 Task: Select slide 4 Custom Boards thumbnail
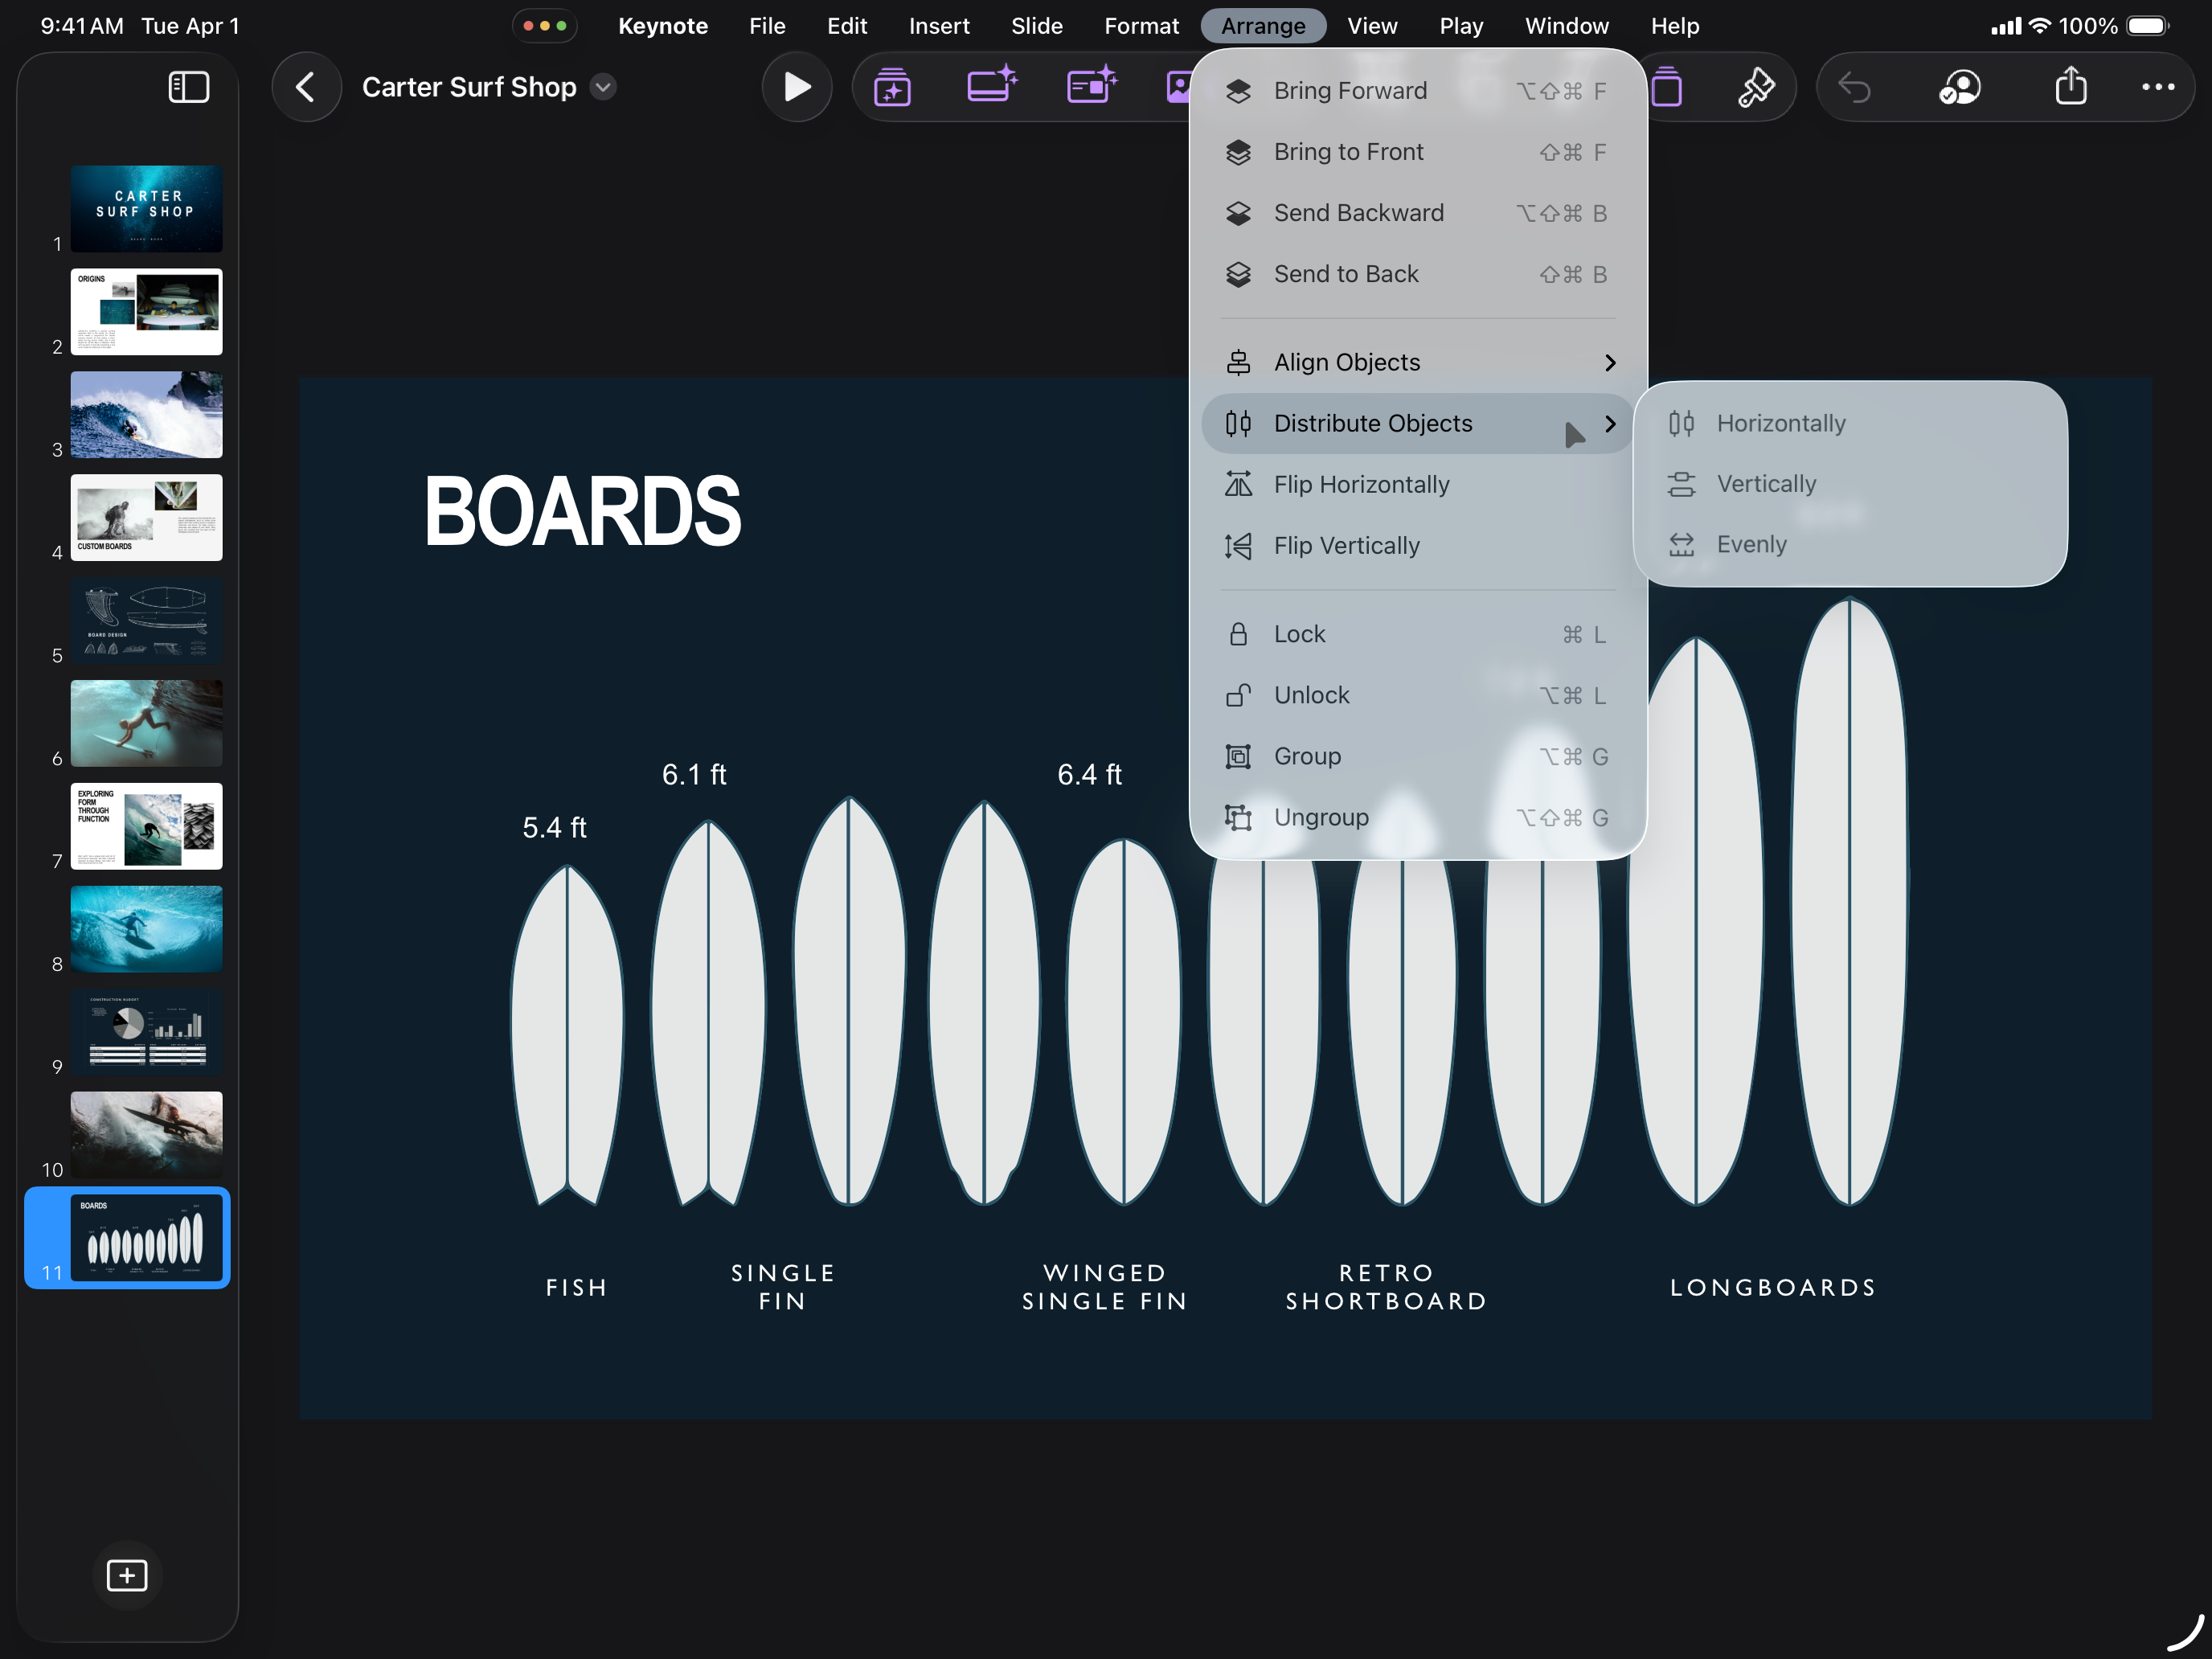coord(147,518)
